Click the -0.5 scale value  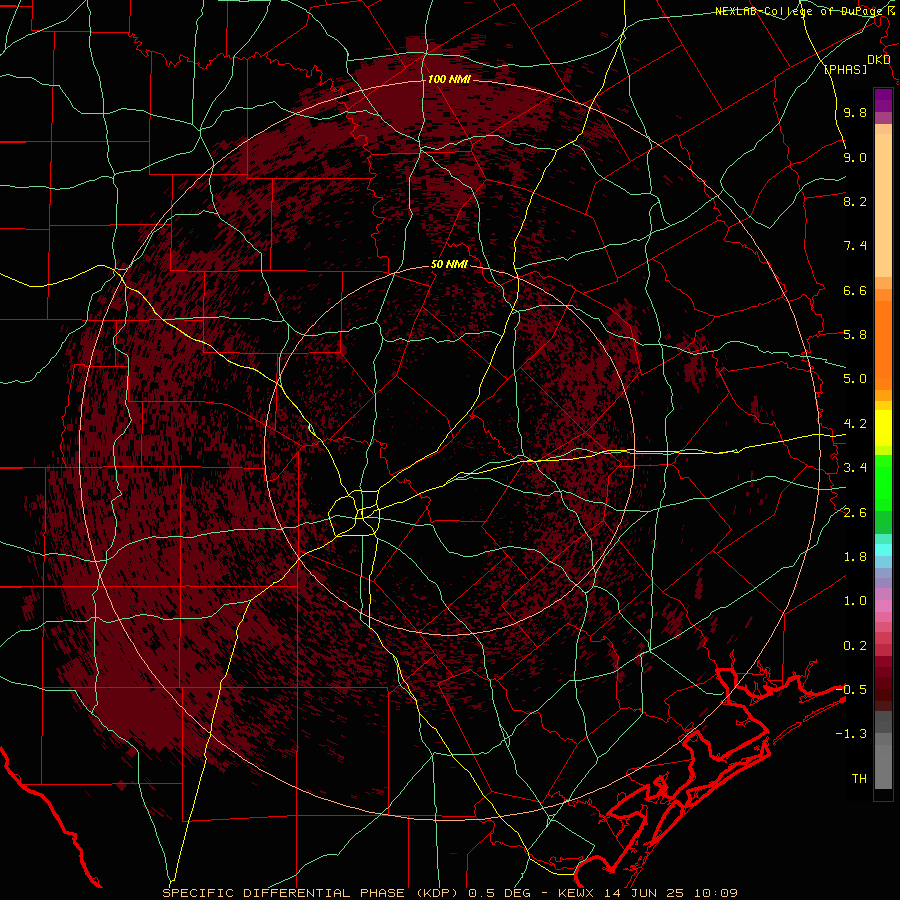[x=851, y=690]
